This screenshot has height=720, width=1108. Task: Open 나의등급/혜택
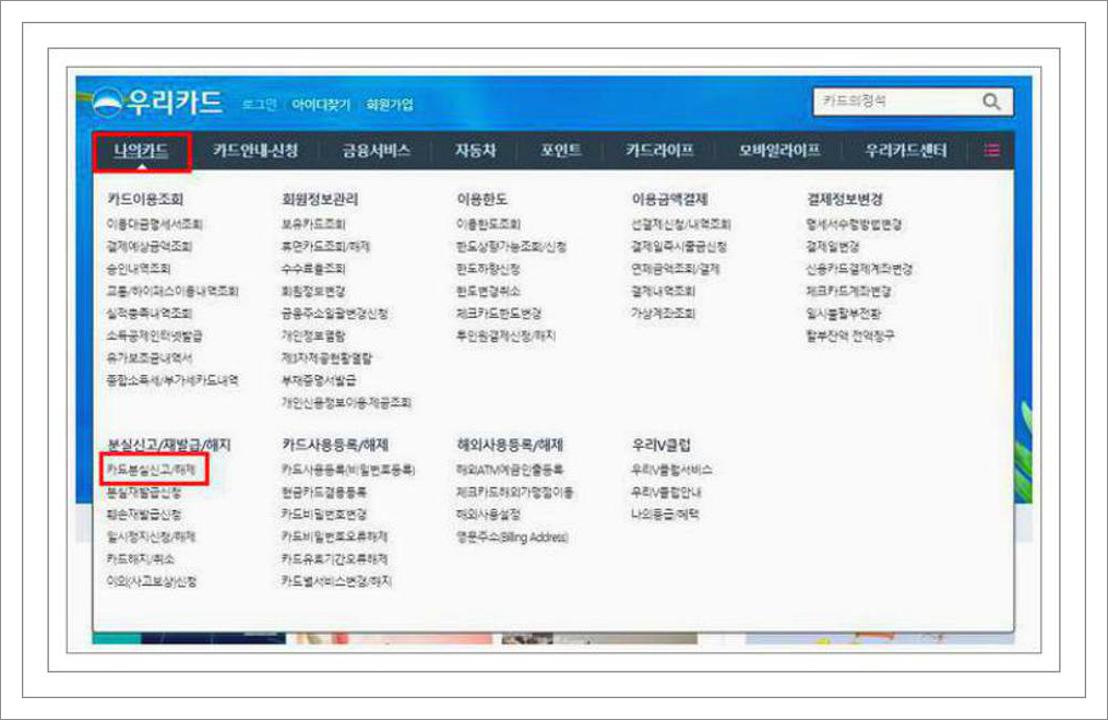665,514
